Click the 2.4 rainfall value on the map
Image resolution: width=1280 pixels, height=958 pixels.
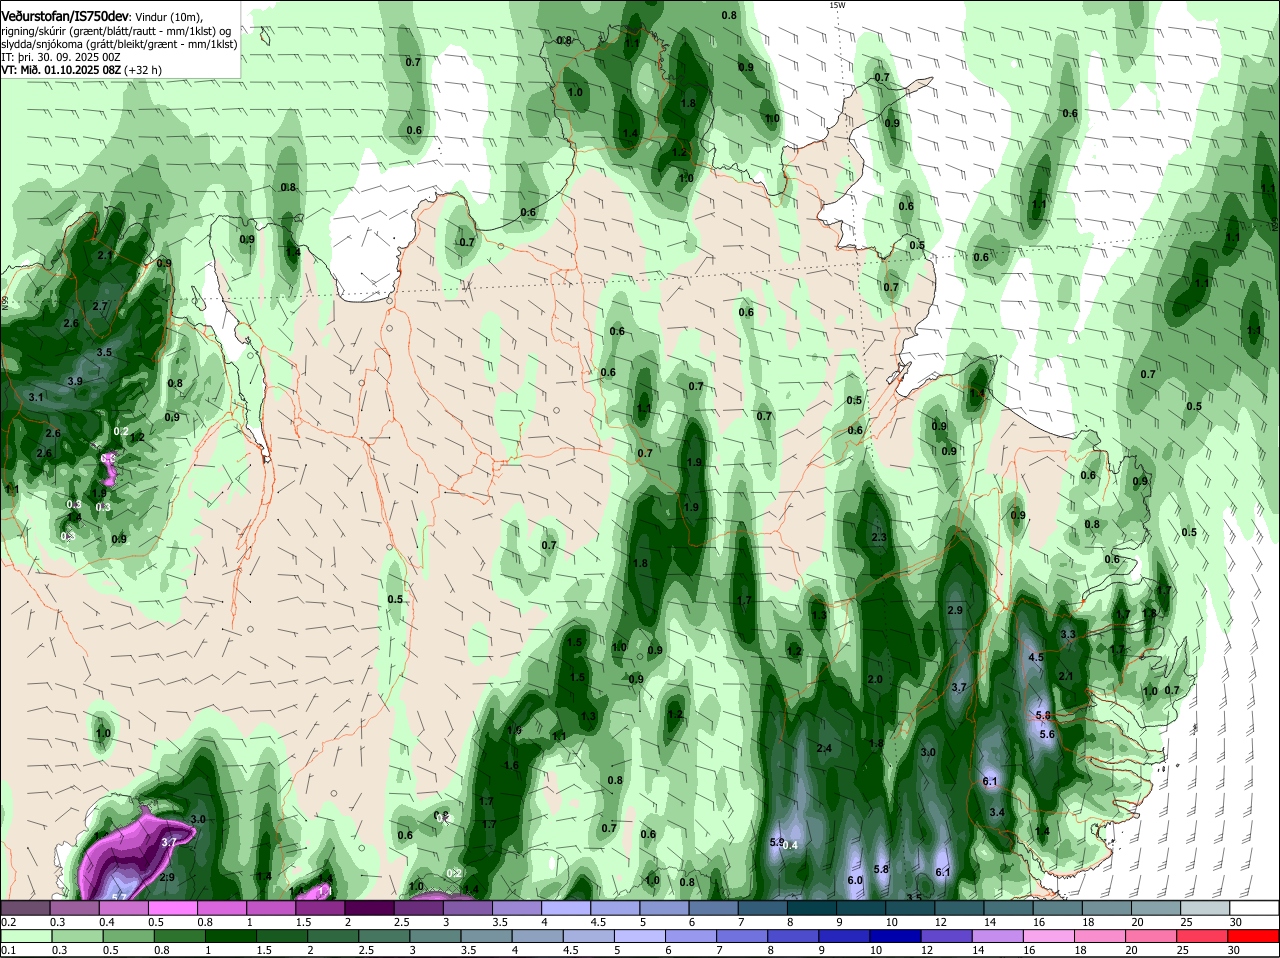coord(825,748)
